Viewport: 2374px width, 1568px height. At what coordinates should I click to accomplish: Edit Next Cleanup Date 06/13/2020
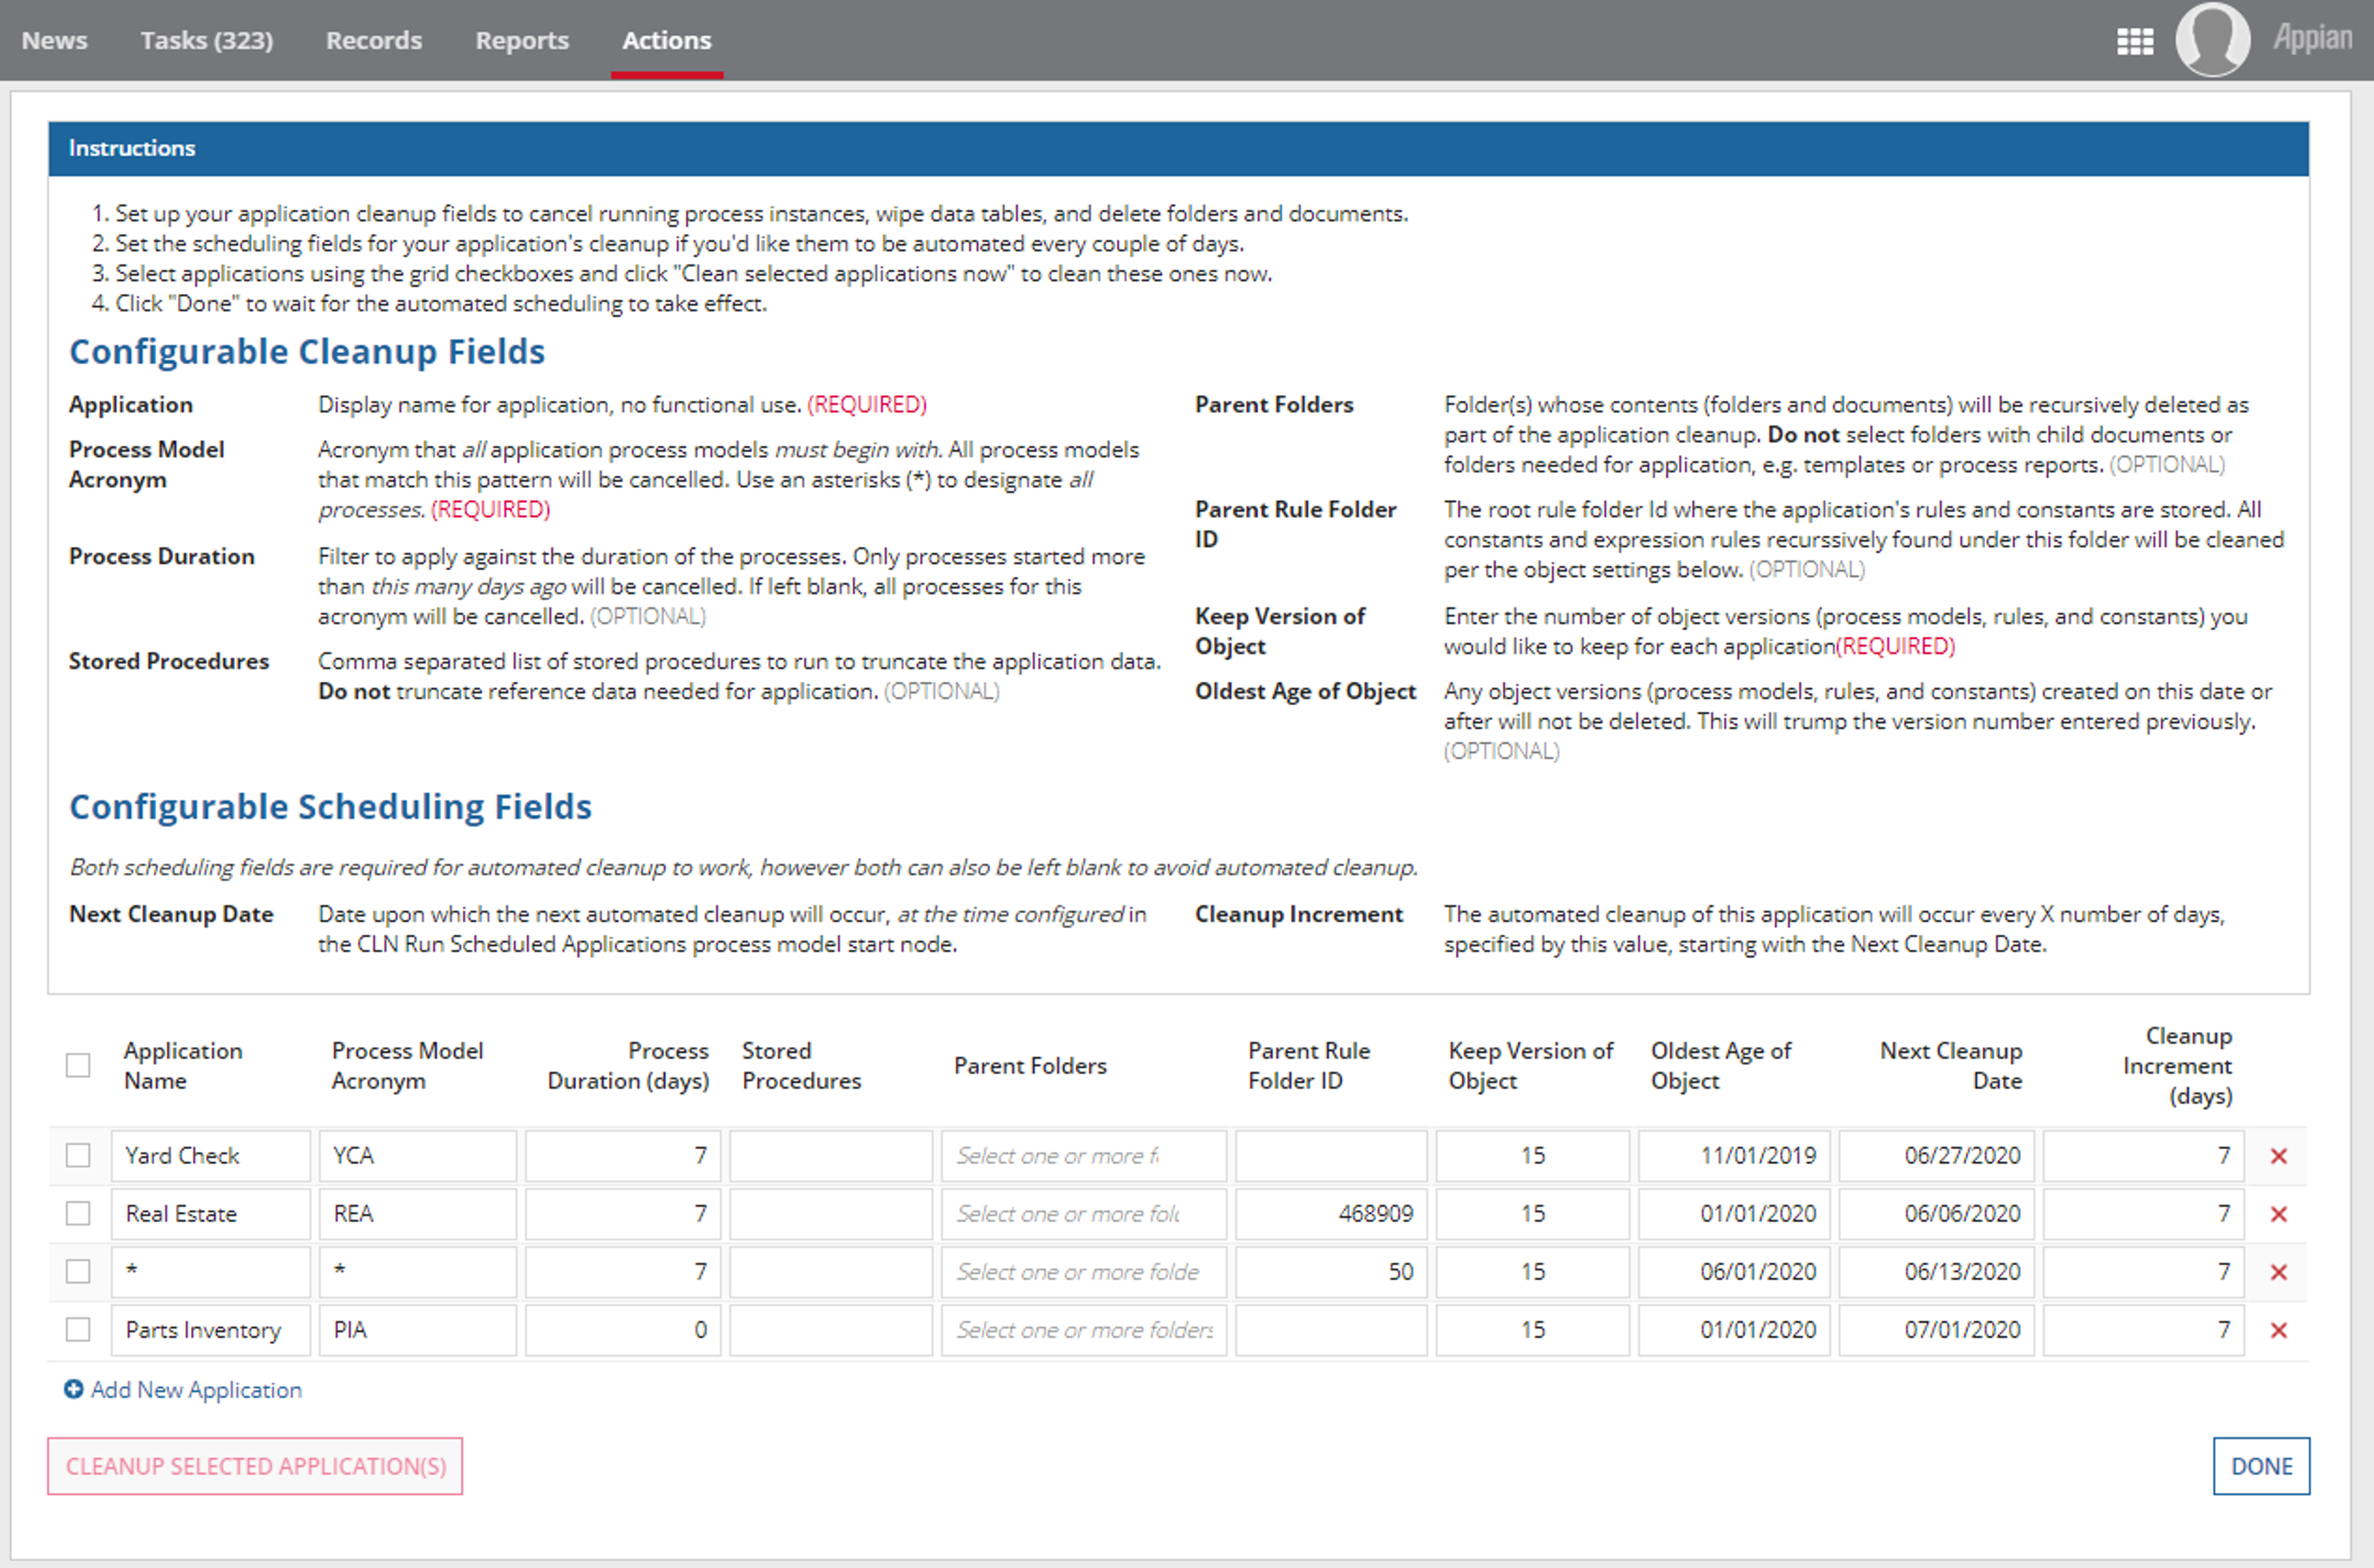coord(1937,1272)
